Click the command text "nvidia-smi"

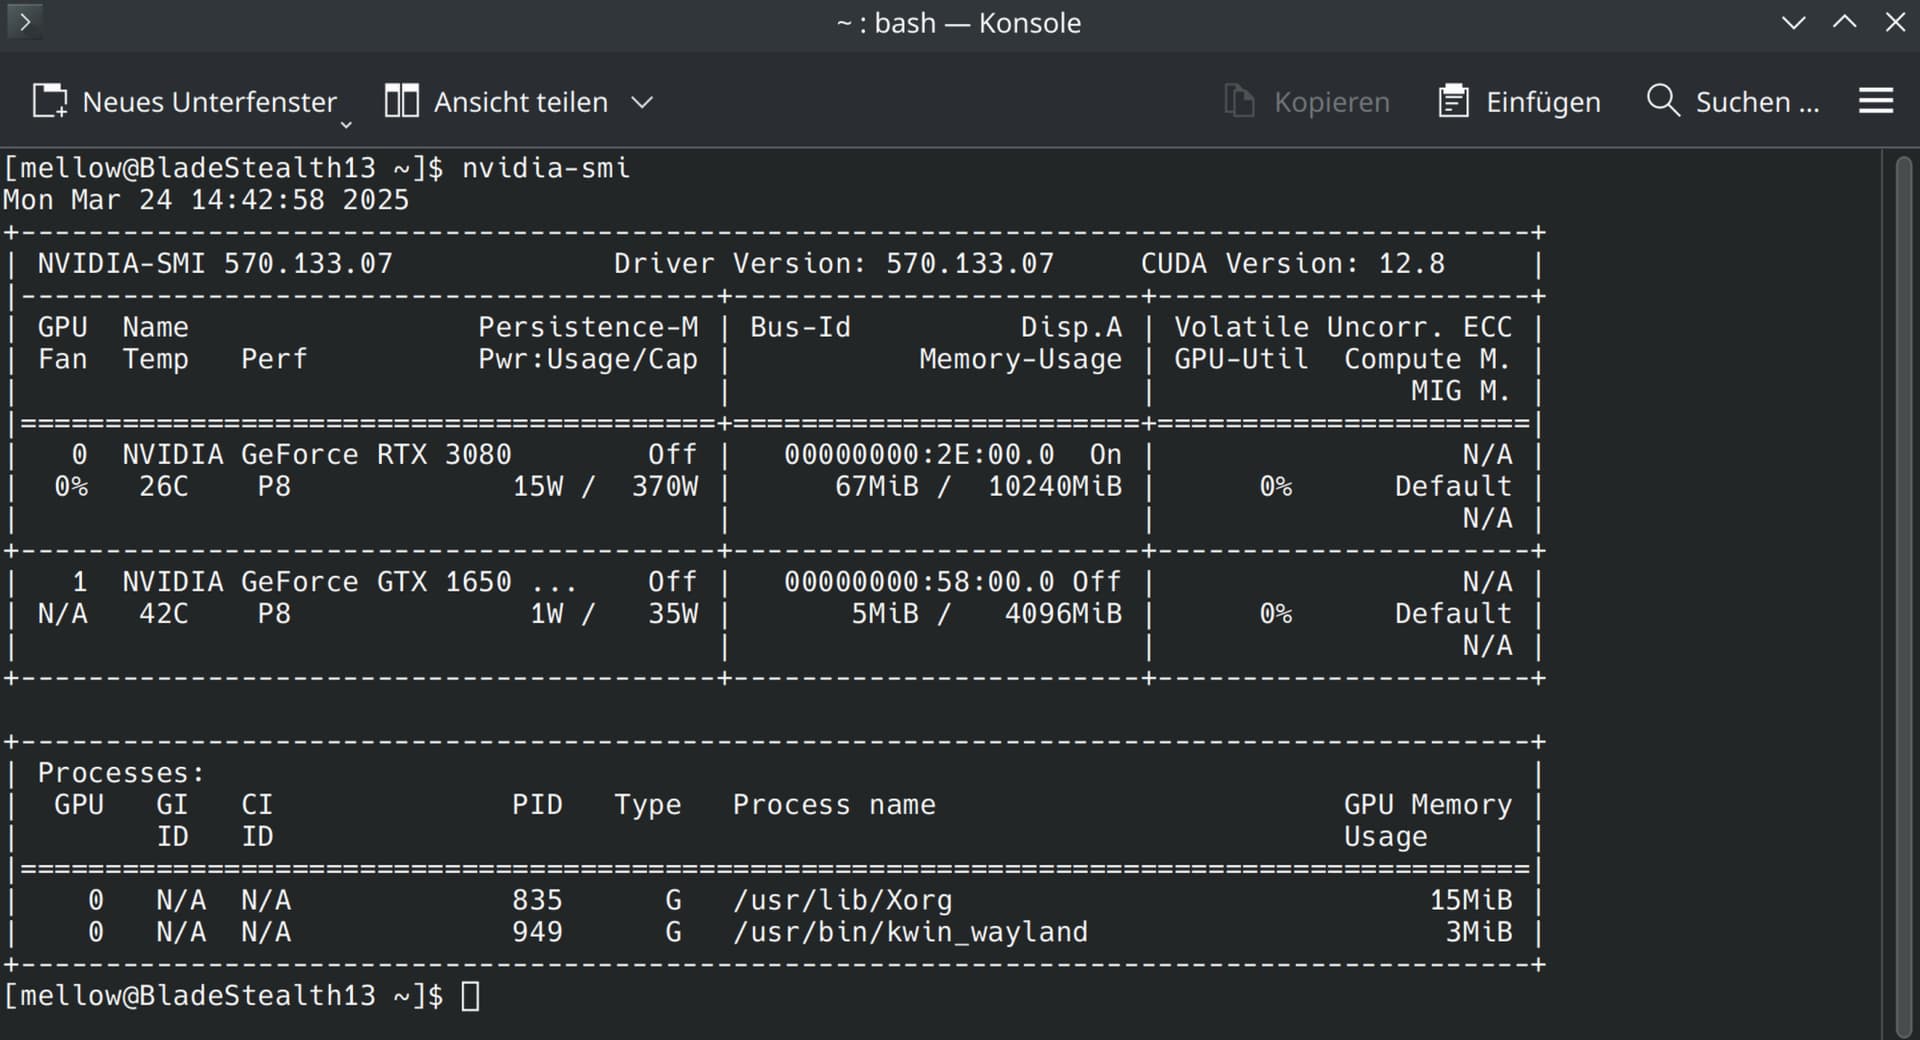click(546, 168)
